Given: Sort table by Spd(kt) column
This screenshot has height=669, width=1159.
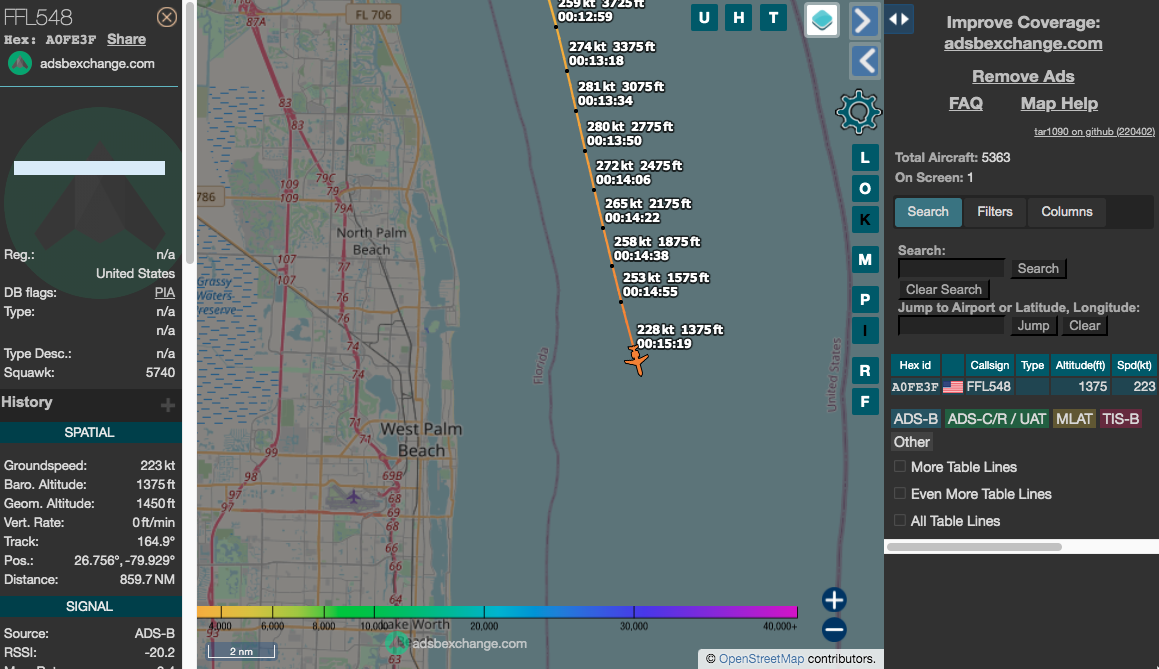Looking at the screenshot, I should 1134,365.
